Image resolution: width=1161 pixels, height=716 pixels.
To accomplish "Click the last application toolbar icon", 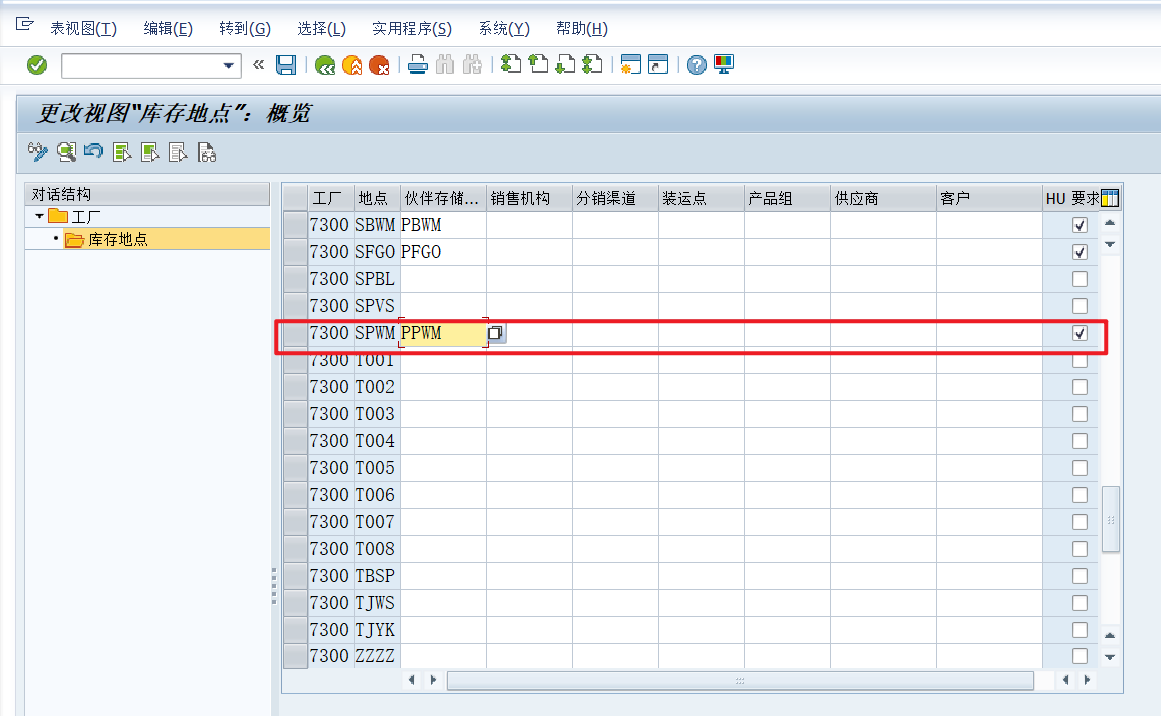I will [x=207, y=152].
